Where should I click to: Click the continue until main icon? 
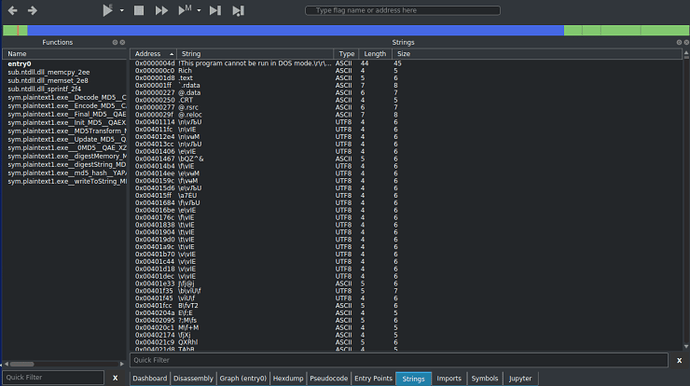coord(185,10)
